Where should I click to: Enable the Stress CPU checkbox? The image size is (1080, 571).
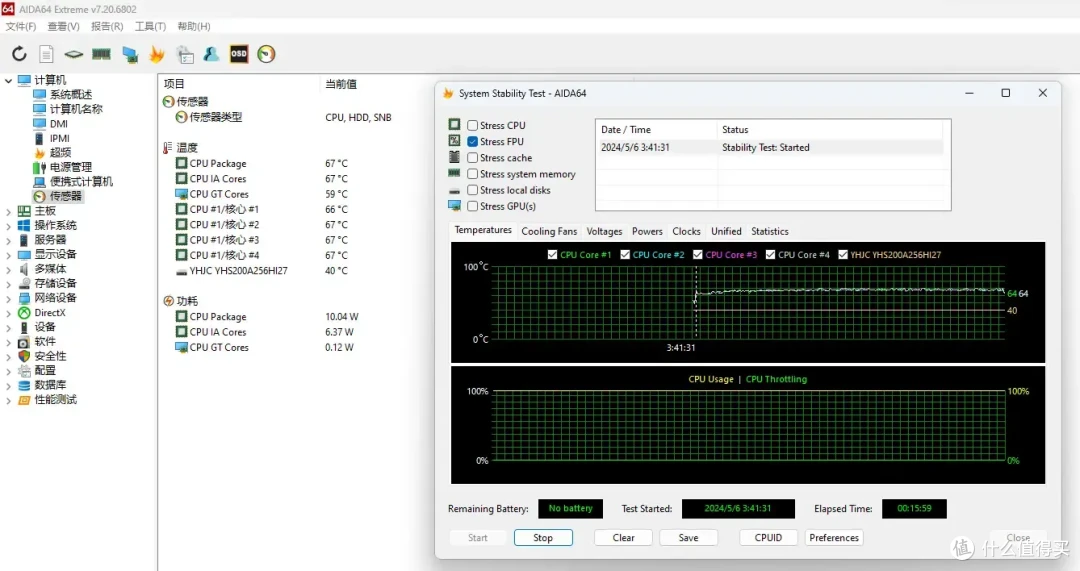[472, 125]
